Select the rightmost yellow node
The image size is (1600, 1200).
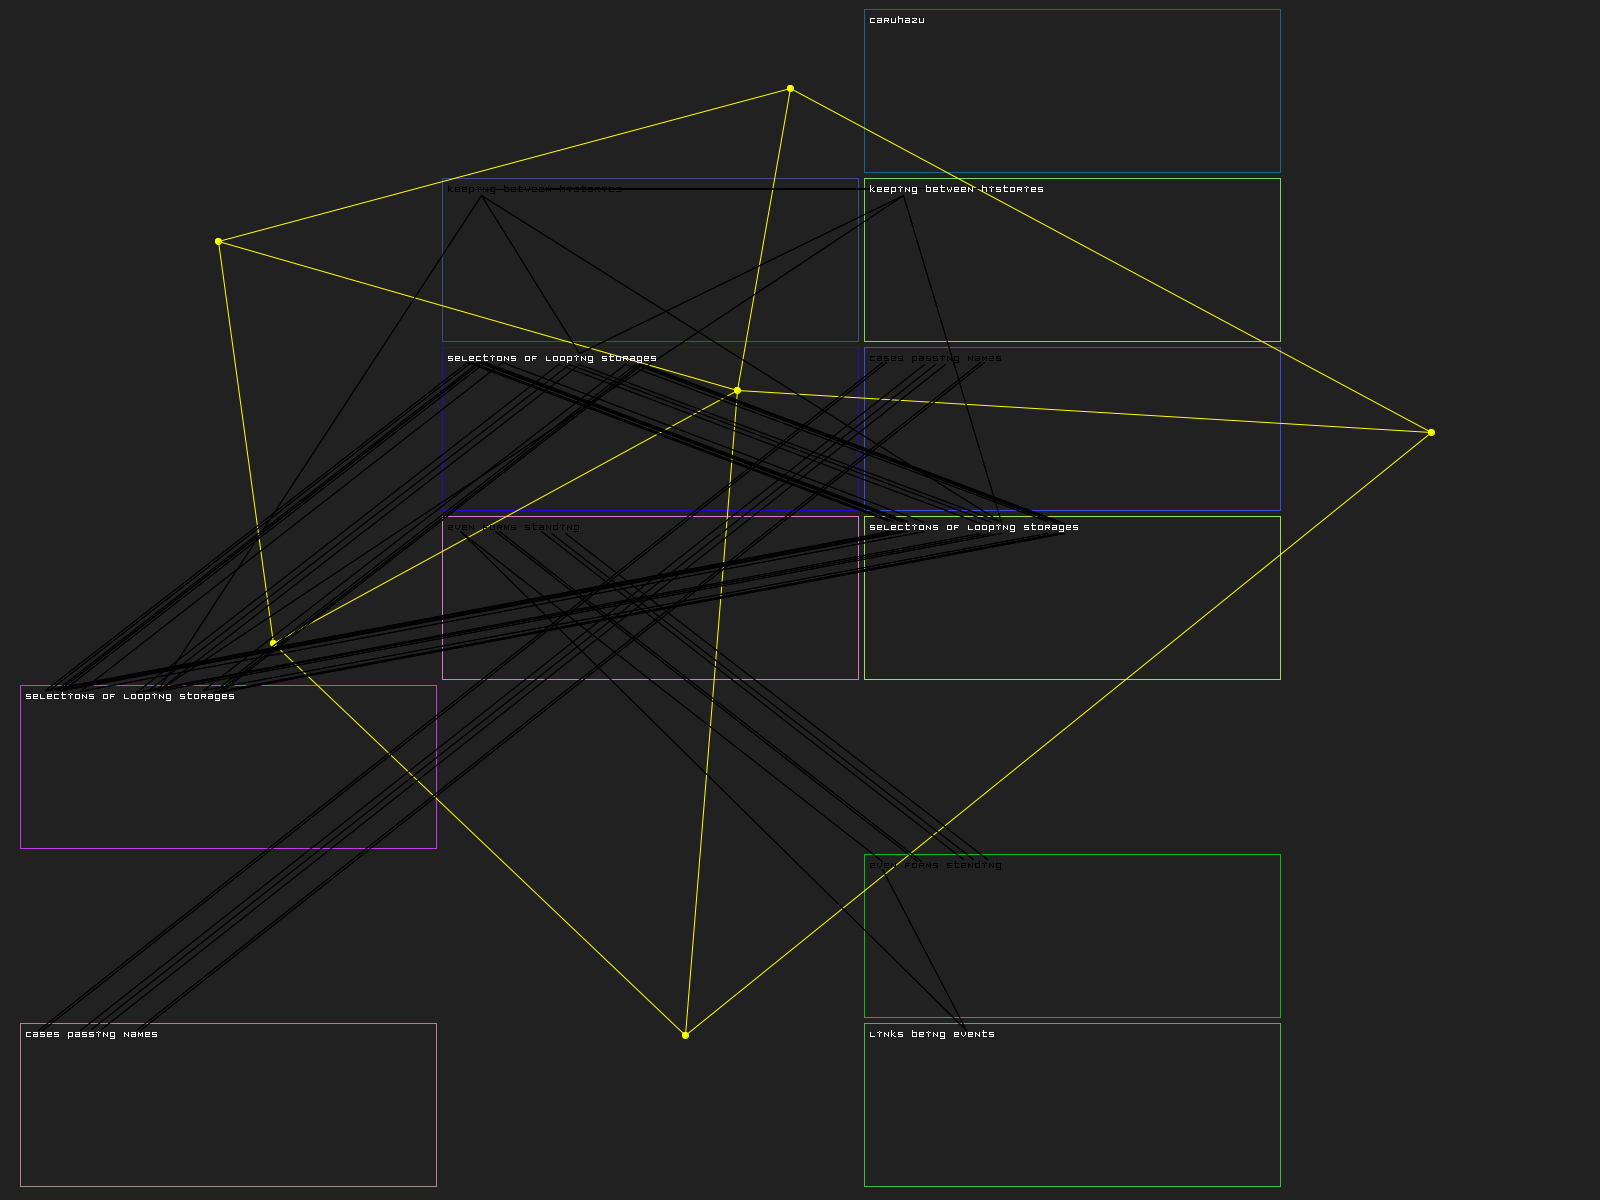1431,433
